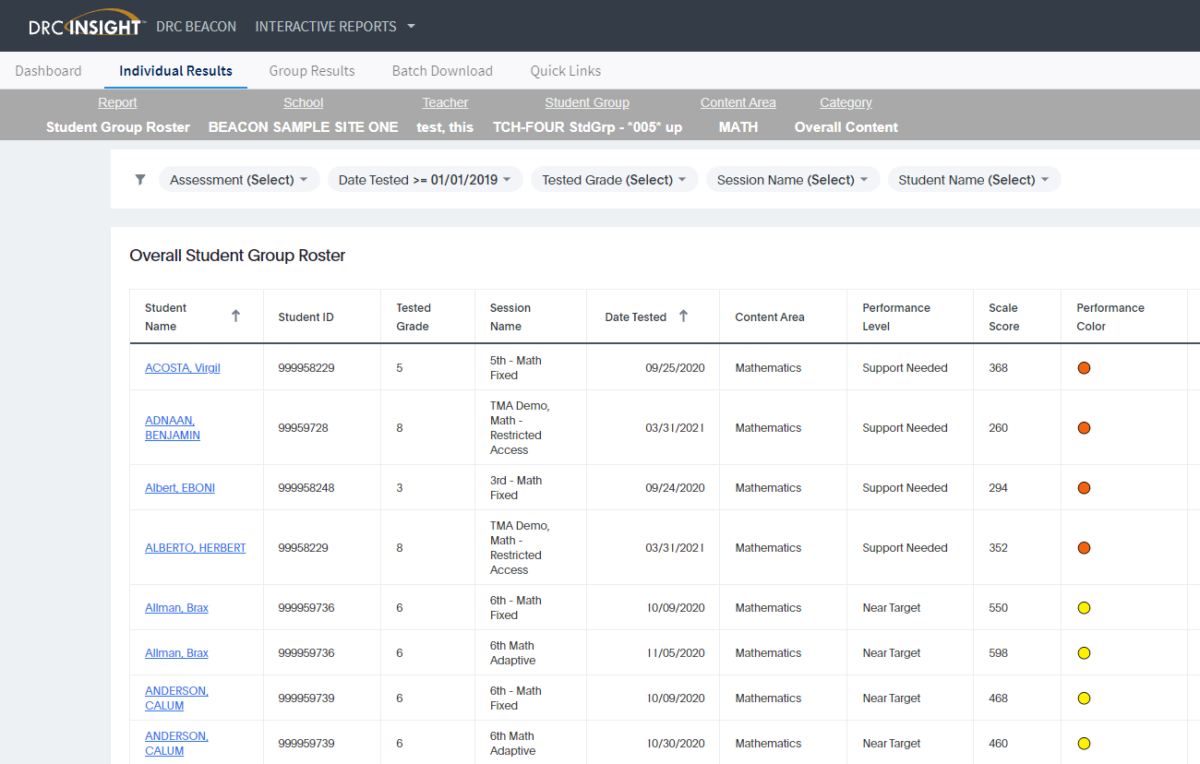Viewport: 1200px width, 764px height.
Task: Open the Student Name filter dropdown
Action: [x=973, y=179]
